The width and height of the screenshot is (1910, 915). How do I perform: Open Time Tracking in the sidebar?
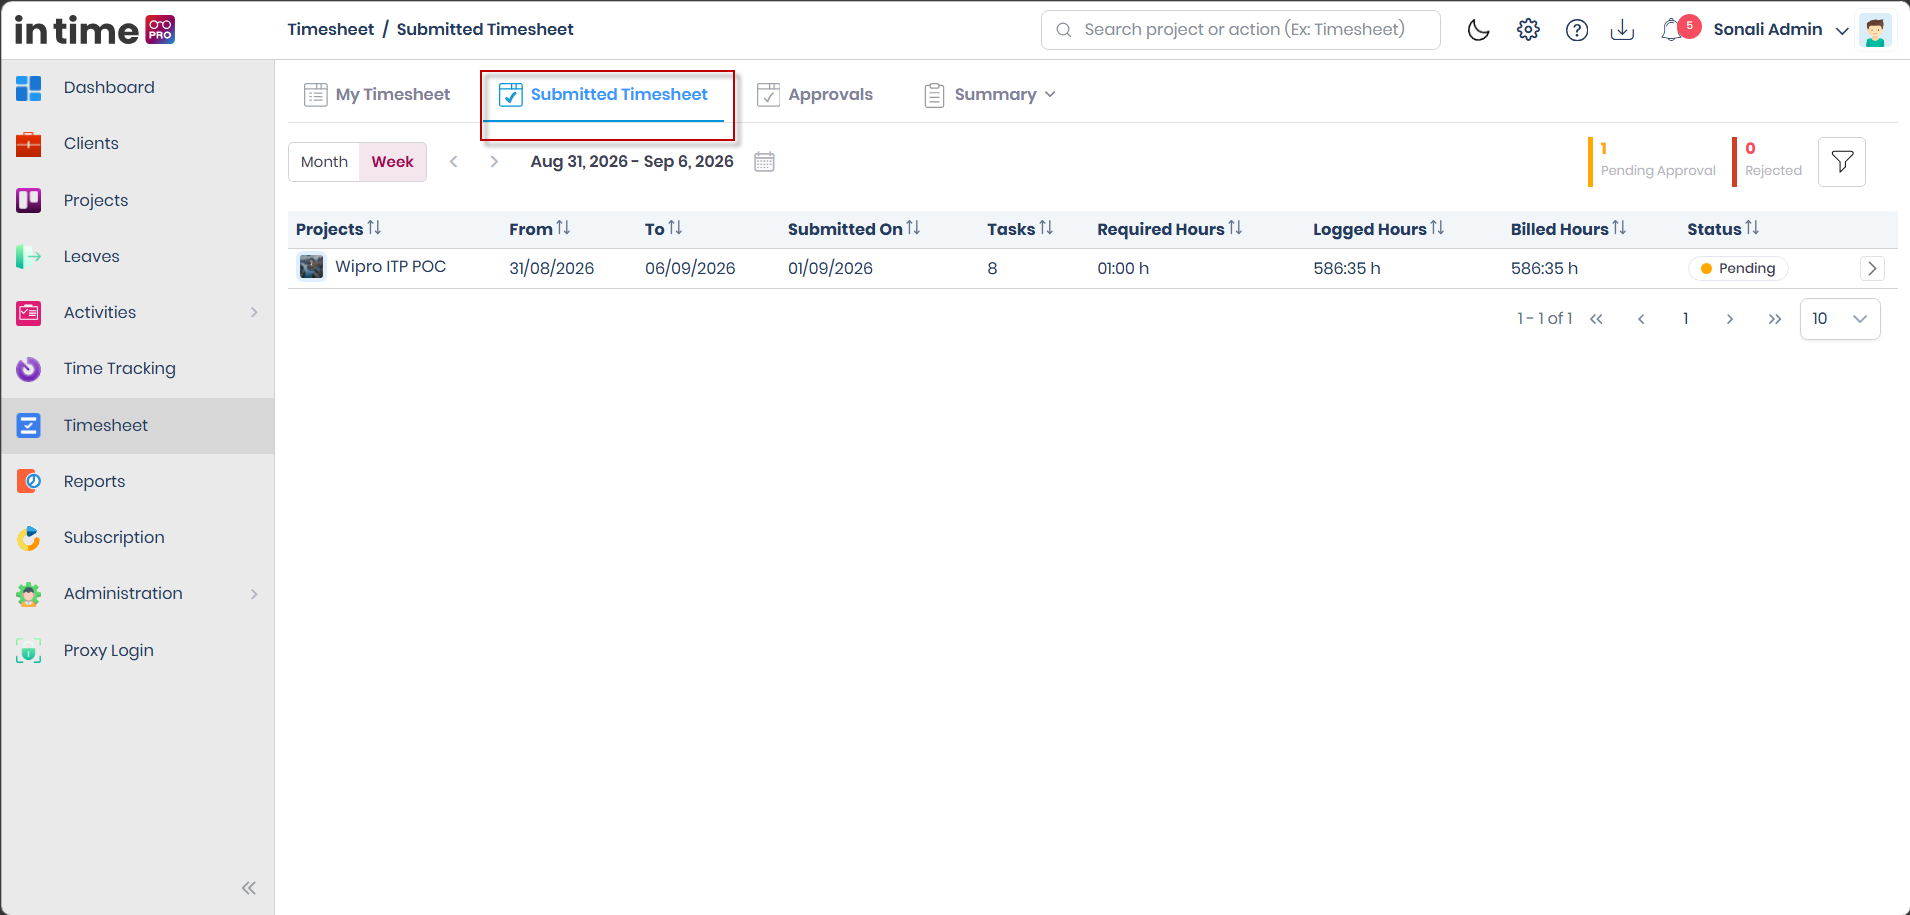137,368
